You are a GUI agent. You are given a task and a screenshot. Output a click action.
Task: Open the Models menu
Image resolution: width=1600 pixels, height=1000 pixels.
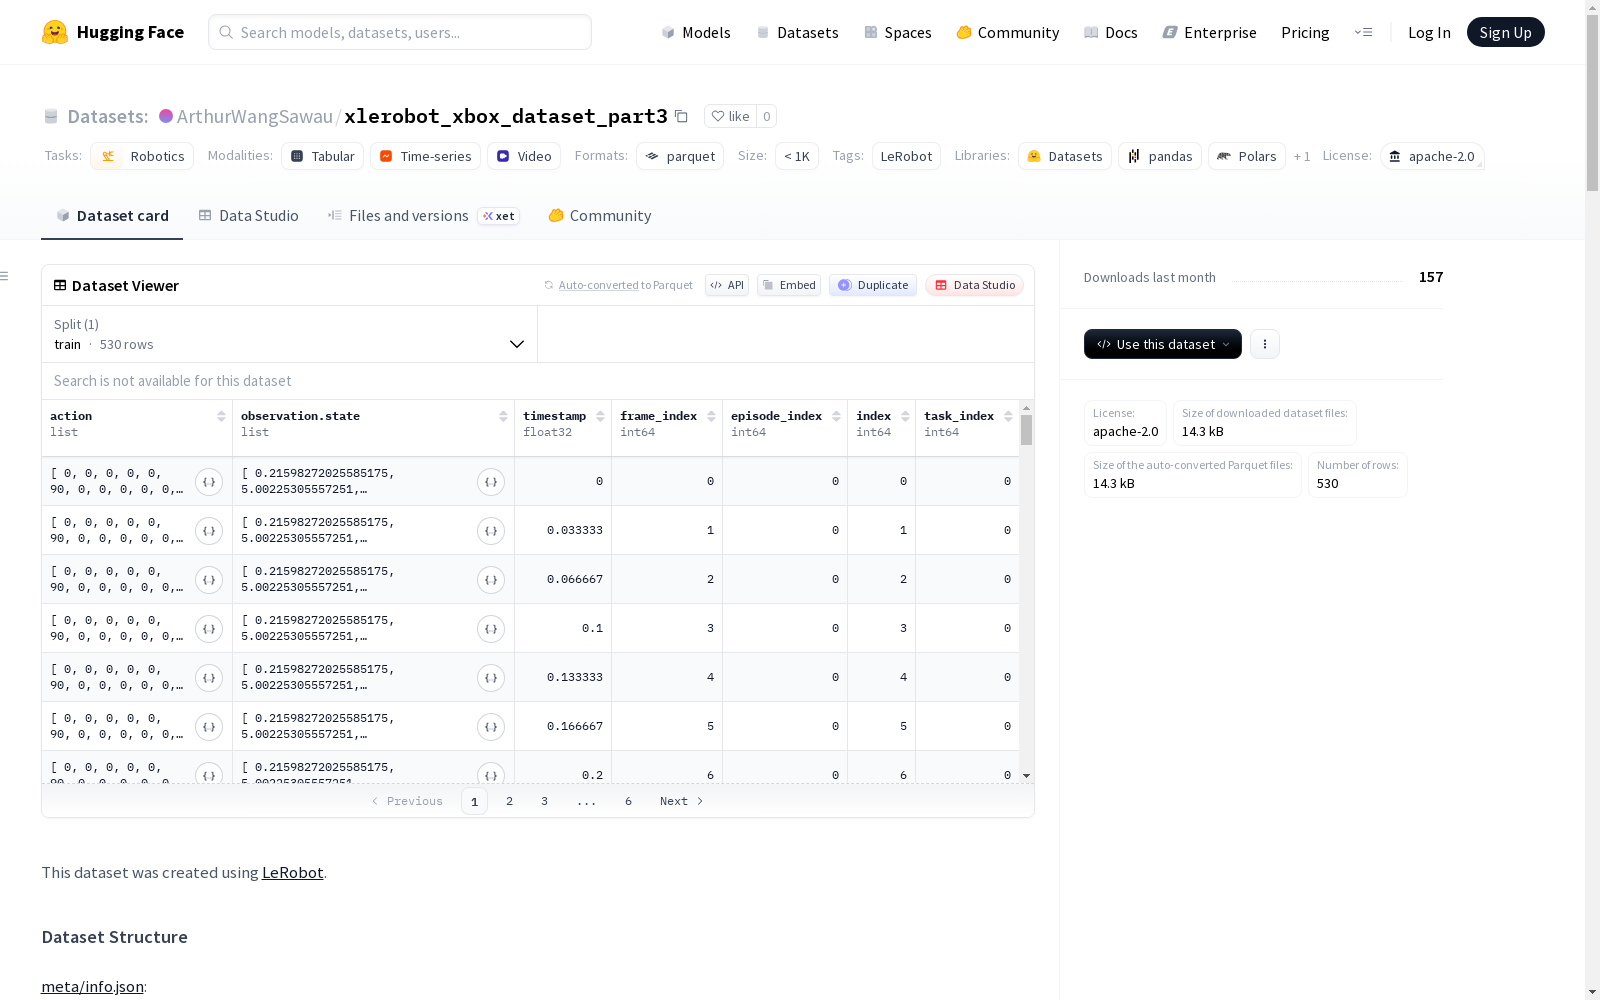[696, 32]
